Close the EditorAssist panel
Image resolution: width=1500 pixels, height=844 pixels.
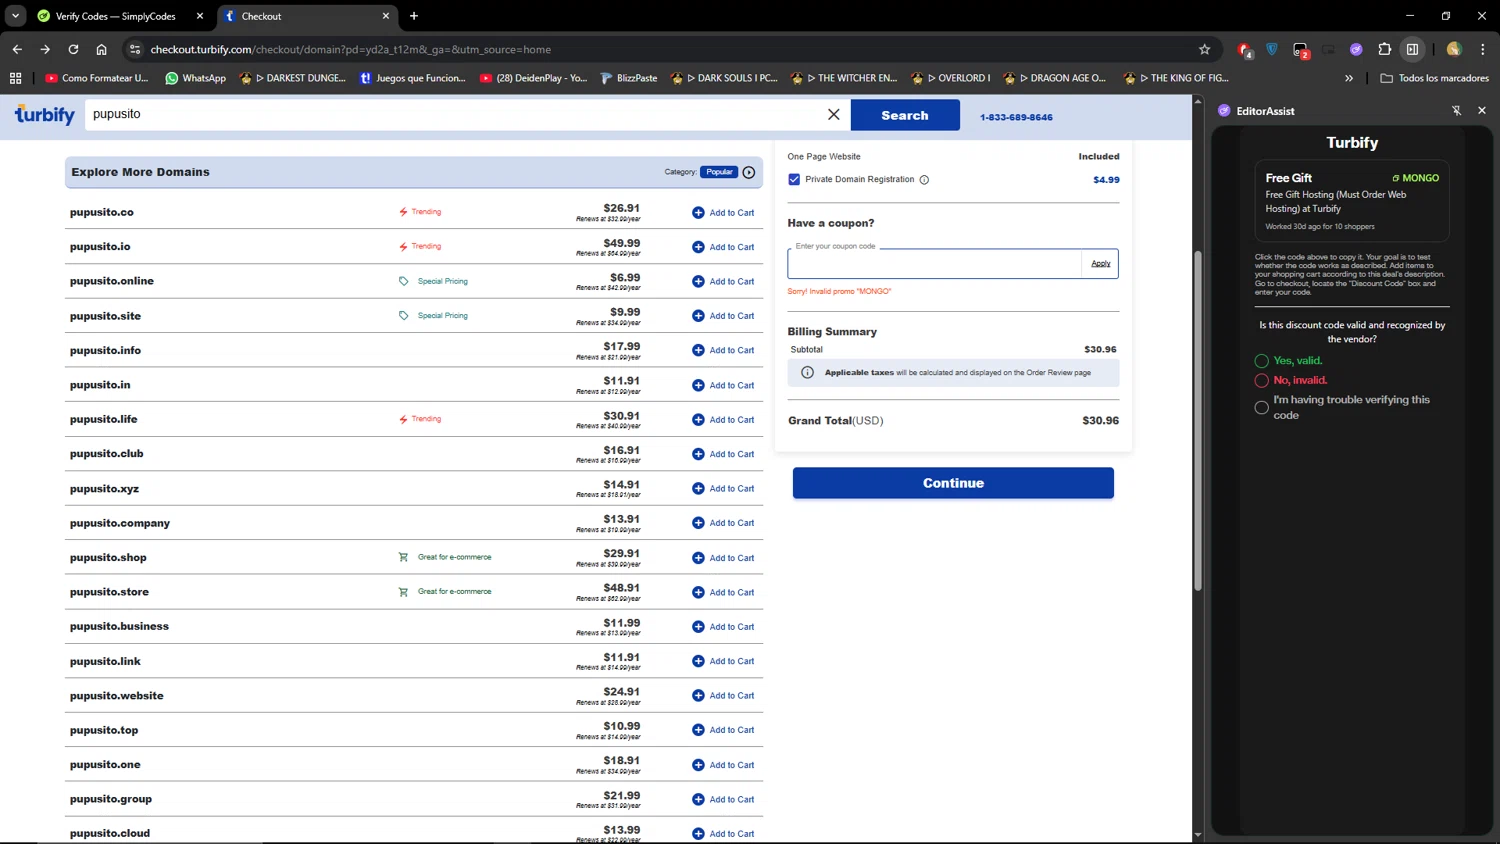(1482, 111)
